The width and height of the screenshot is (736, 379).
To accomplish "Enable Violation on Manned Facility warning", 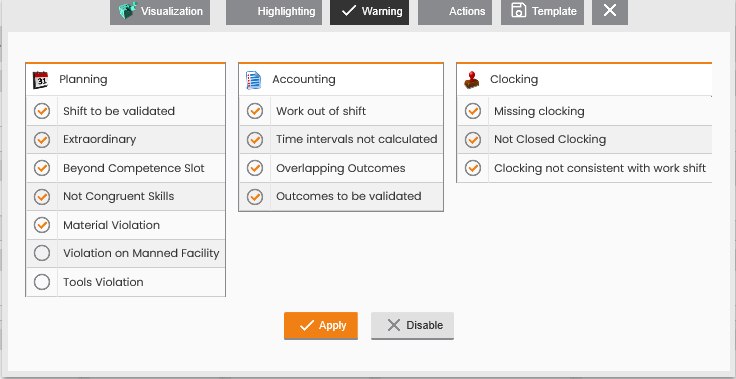I will 42,253.
